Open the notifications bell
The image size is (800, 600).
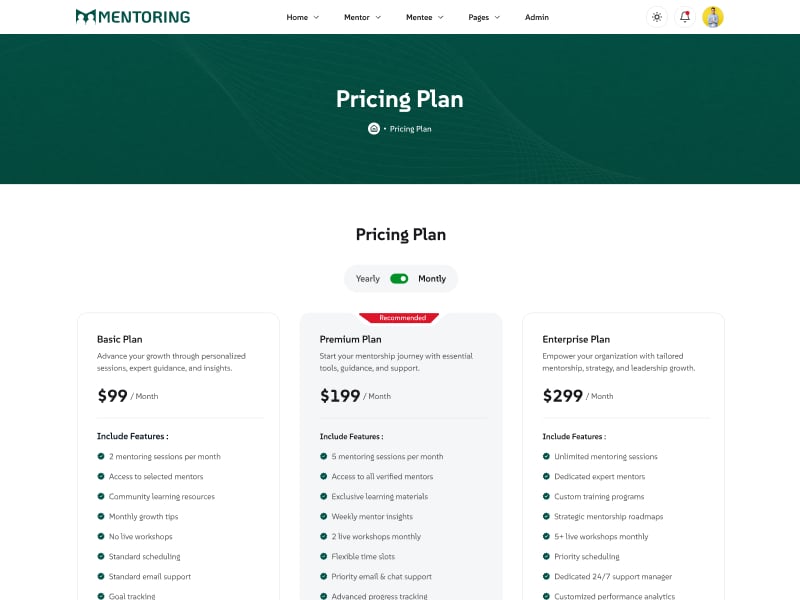[x=685, y=17]
